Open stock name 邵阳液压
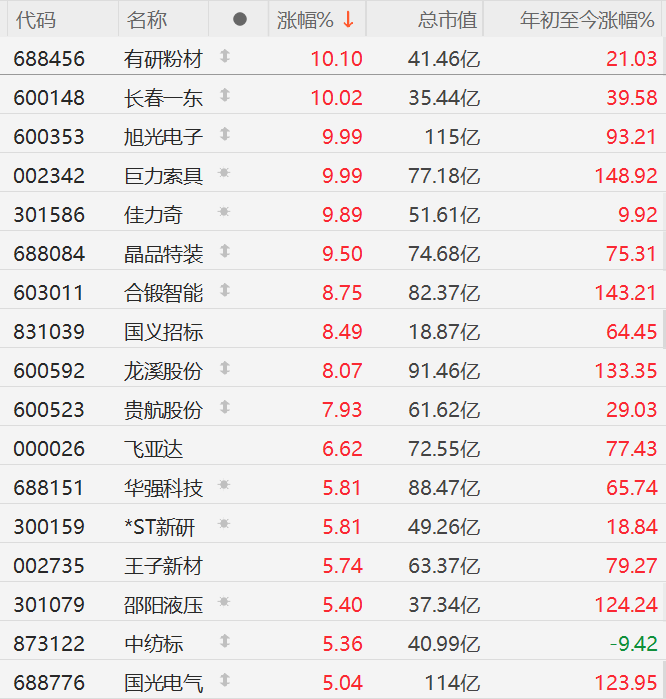 coord(163,605)
